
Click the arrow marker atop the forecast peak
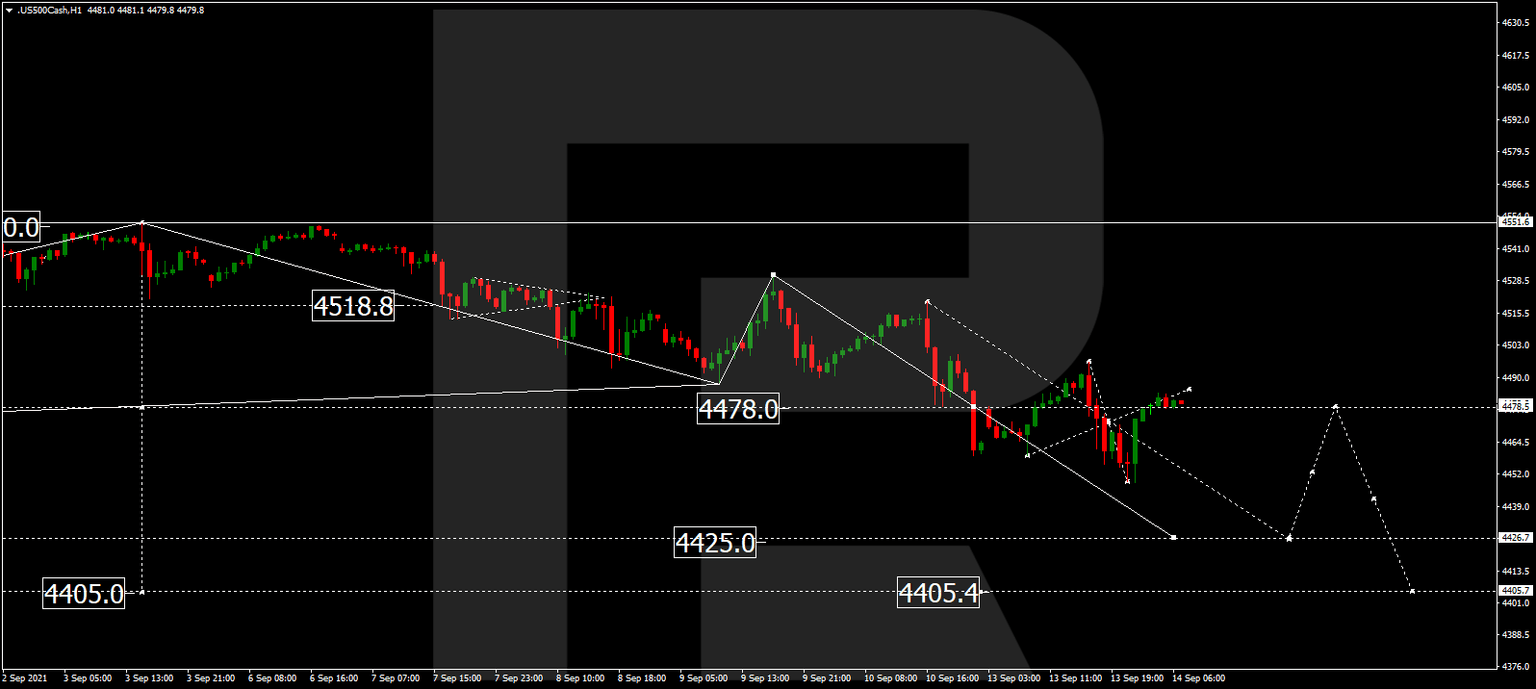1335,404
